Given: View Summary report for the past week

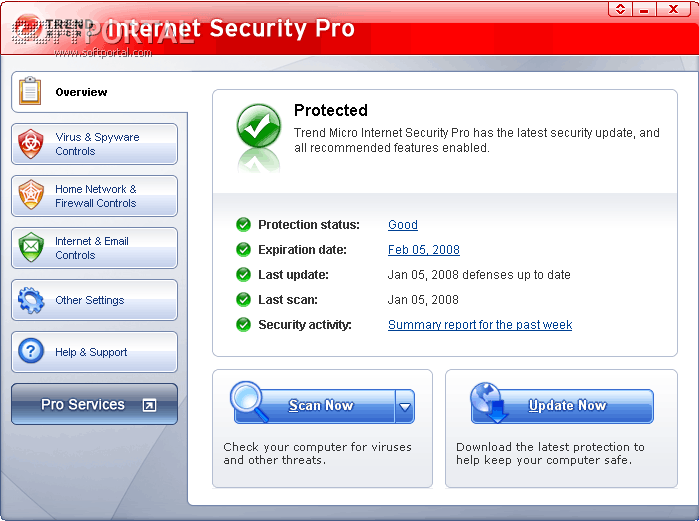Looking at the screenshot, I should [480, 325].
